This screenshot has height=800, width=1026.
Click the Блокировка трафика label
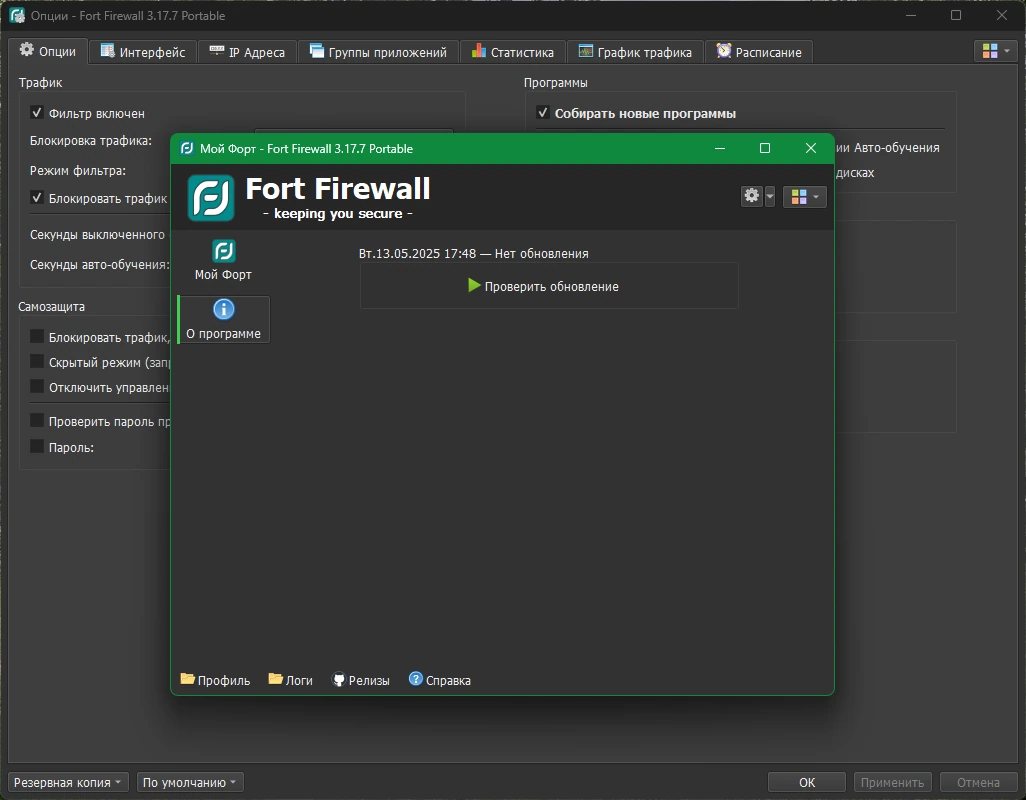tap(91, 141)
